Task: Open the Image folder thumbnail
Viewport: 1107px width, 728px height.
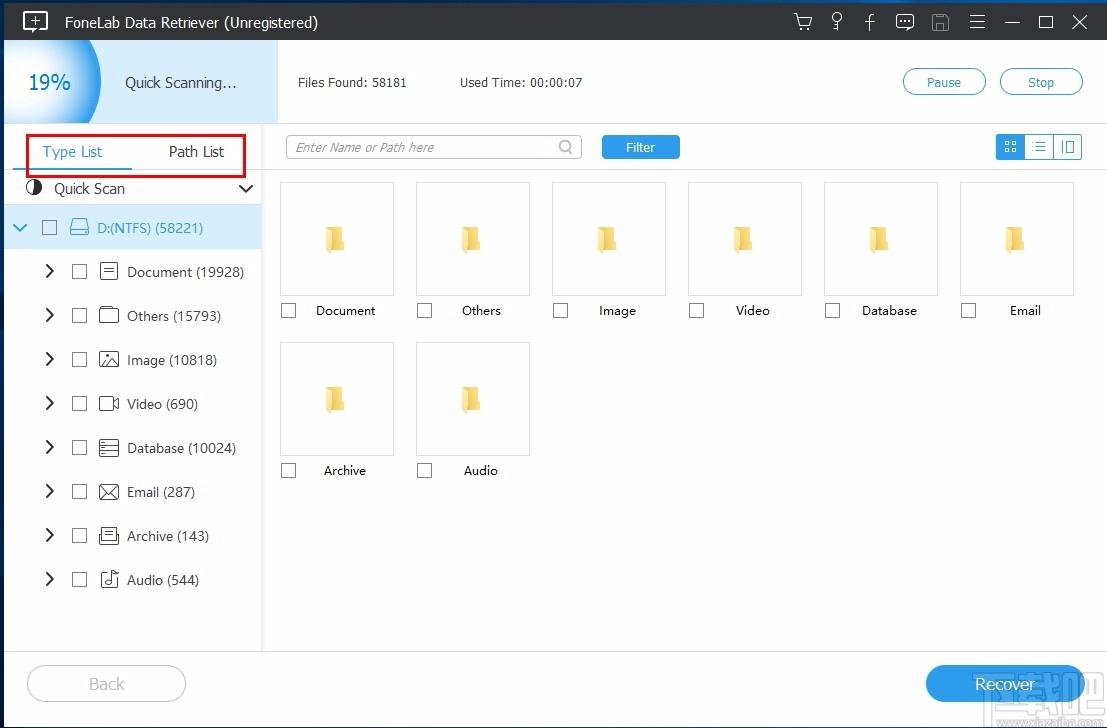Action: pos(609,239)
